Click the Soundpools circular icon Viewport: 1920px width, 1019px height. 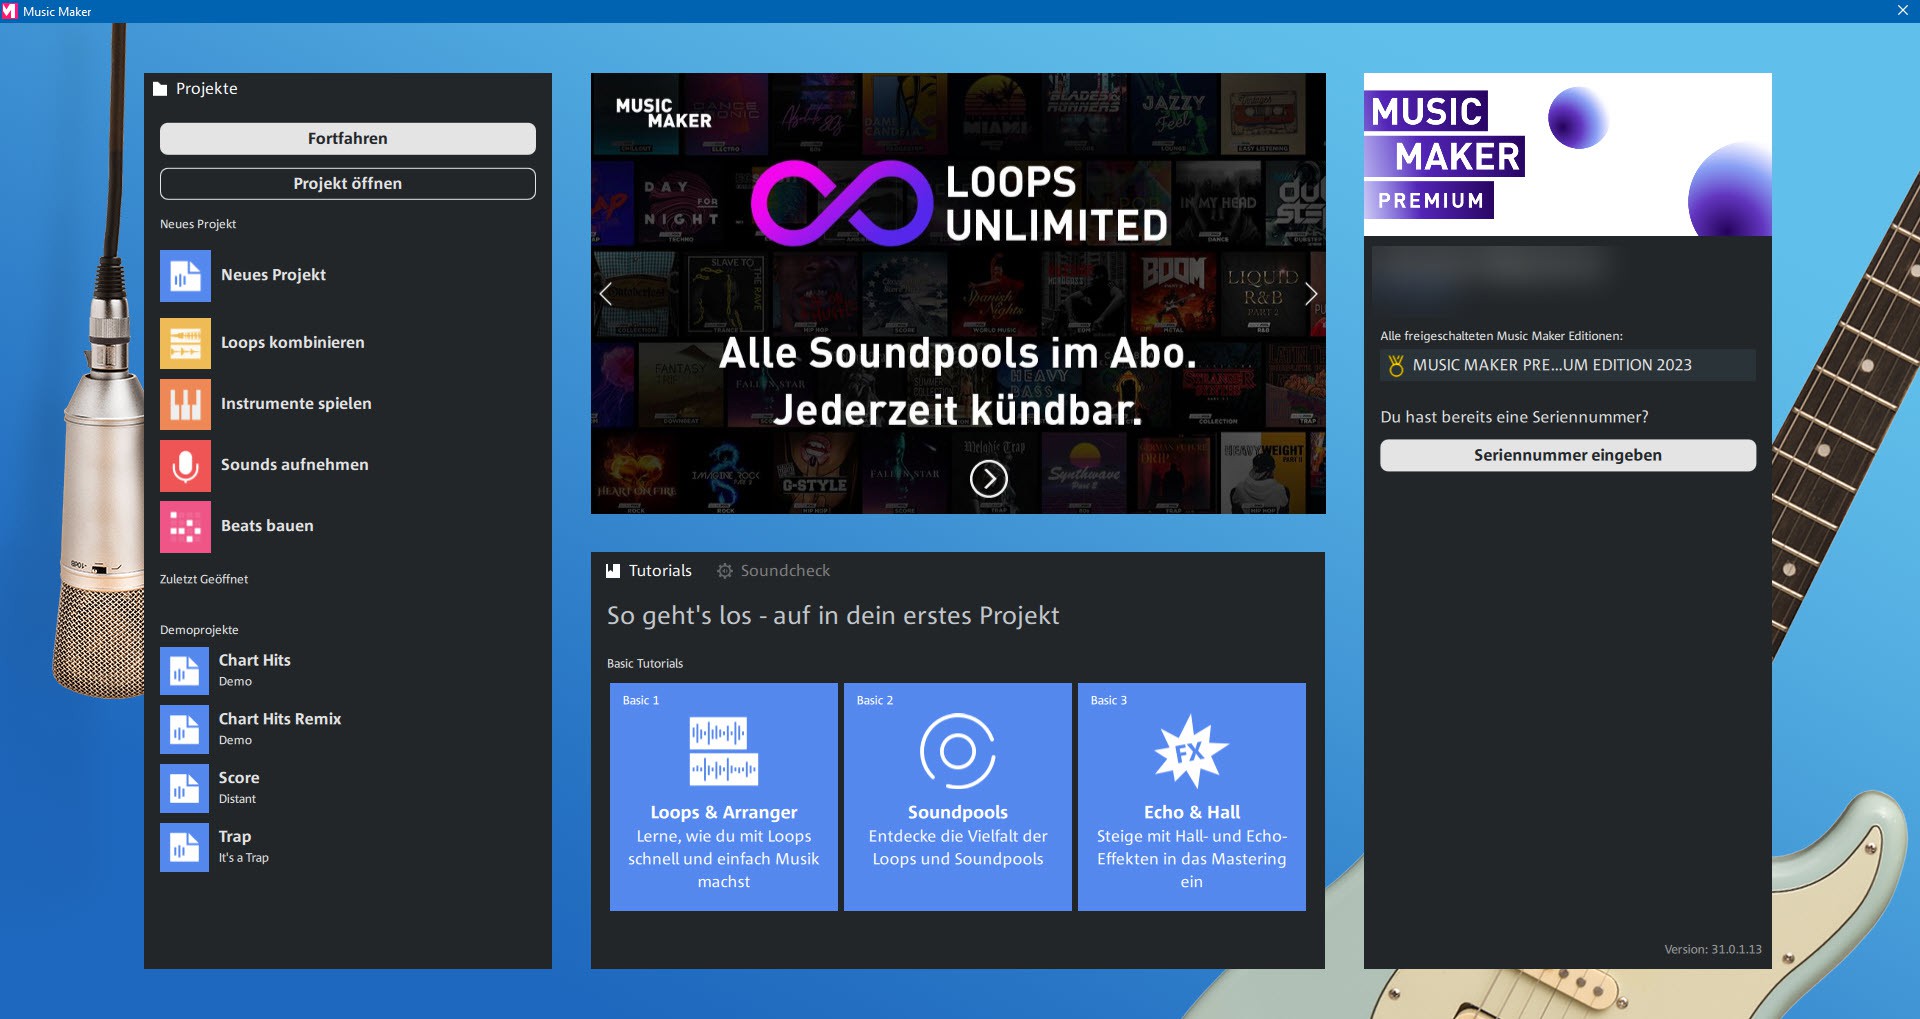click(x=957, y=751)
